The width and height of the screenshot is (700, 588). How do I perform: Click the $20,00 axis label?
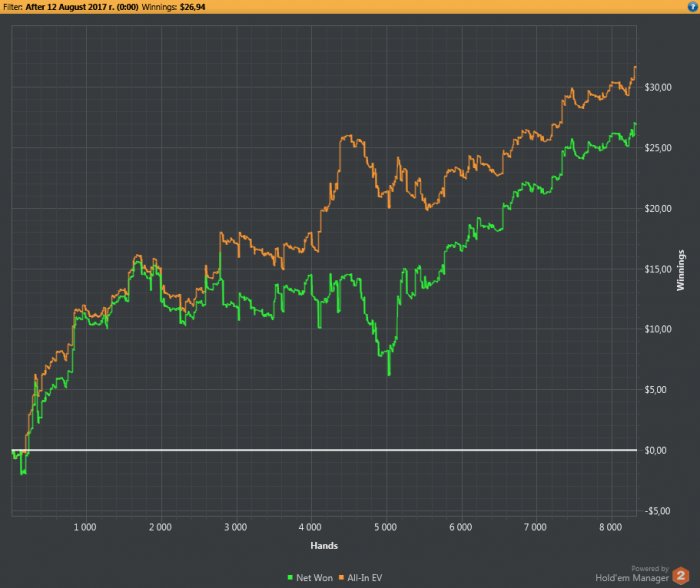(658, 209)
